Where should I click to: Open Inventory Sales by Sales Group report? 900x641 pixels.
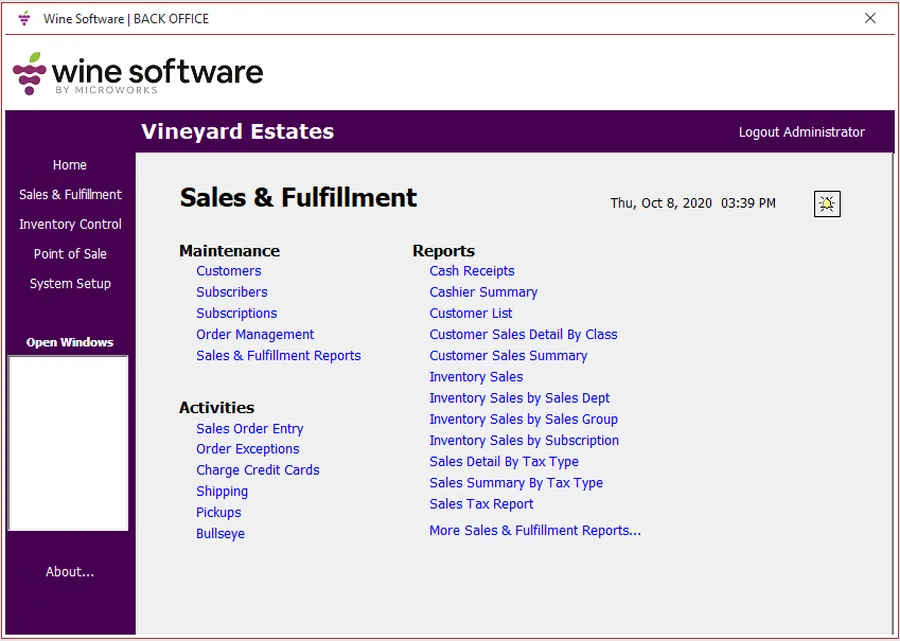click(x=523, y=419)
